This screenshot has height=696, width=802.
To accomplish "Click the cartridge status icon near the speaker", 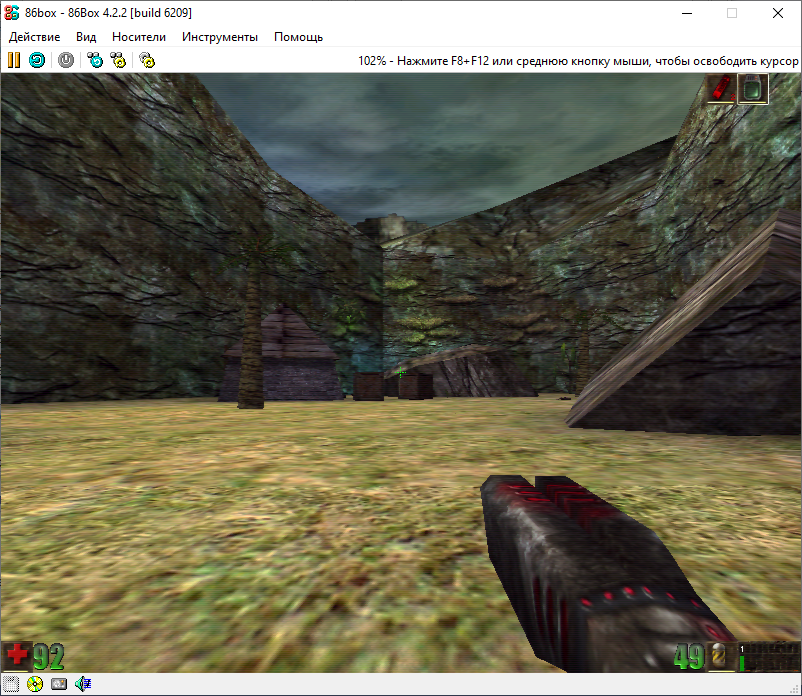I will (58, 684).
